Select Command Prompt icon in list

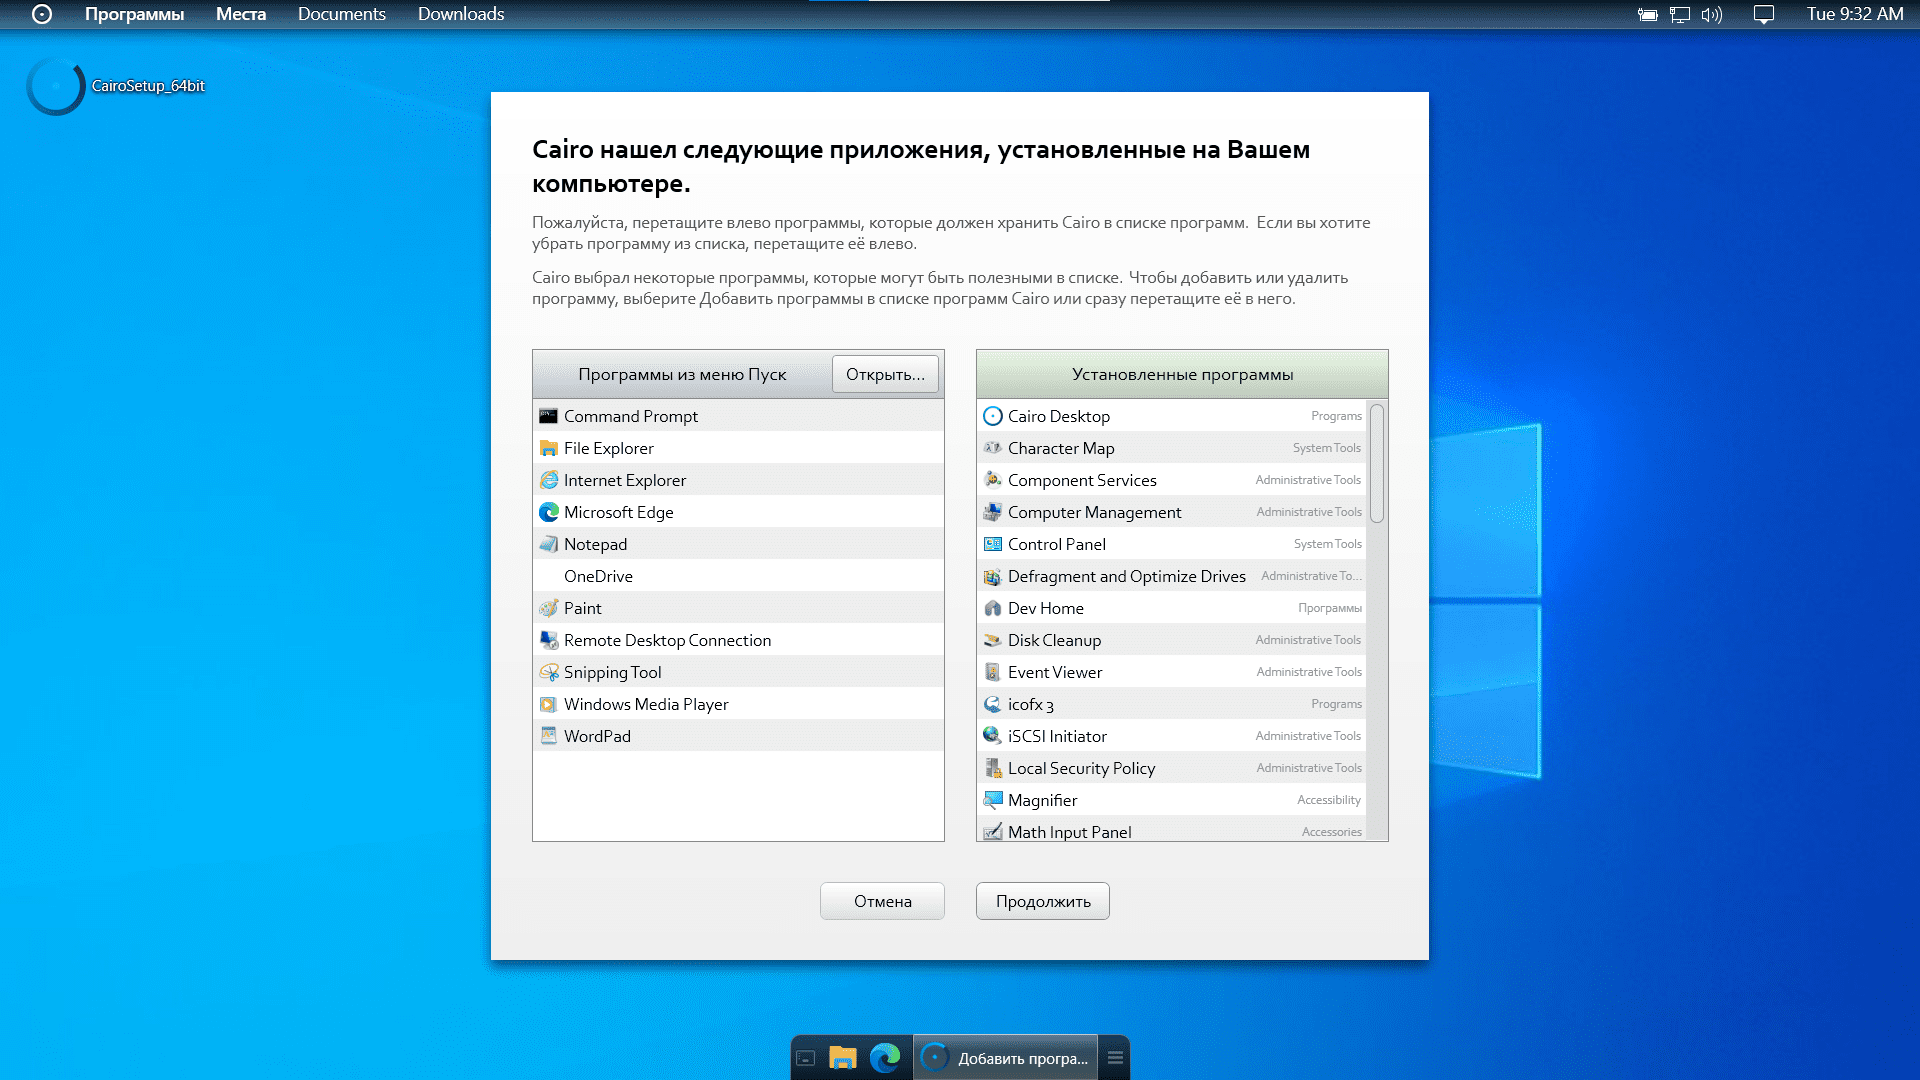click(548, 416)
